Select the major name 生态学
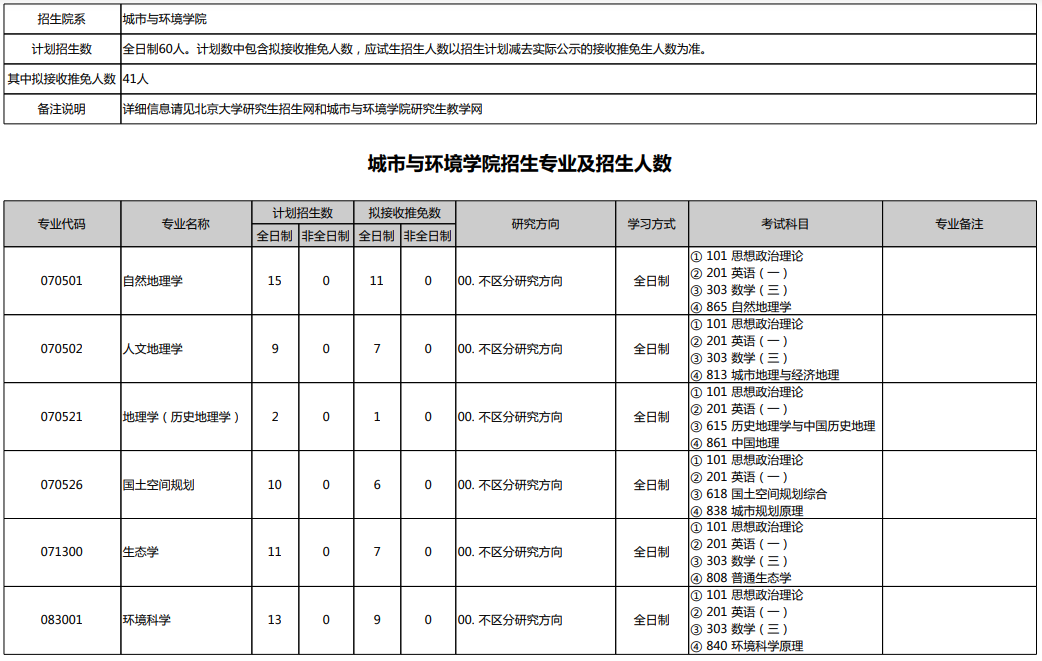The image size is (1042, 661). pos(140,552)
